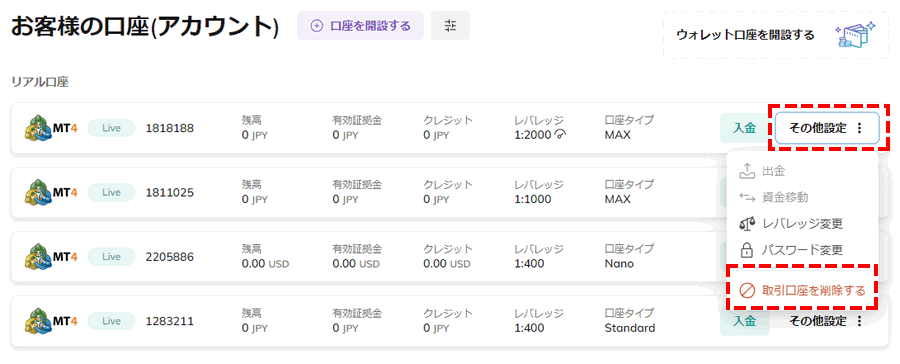
Task: Click the lock icon for パスワード変更
Action: tap(746, 250)
